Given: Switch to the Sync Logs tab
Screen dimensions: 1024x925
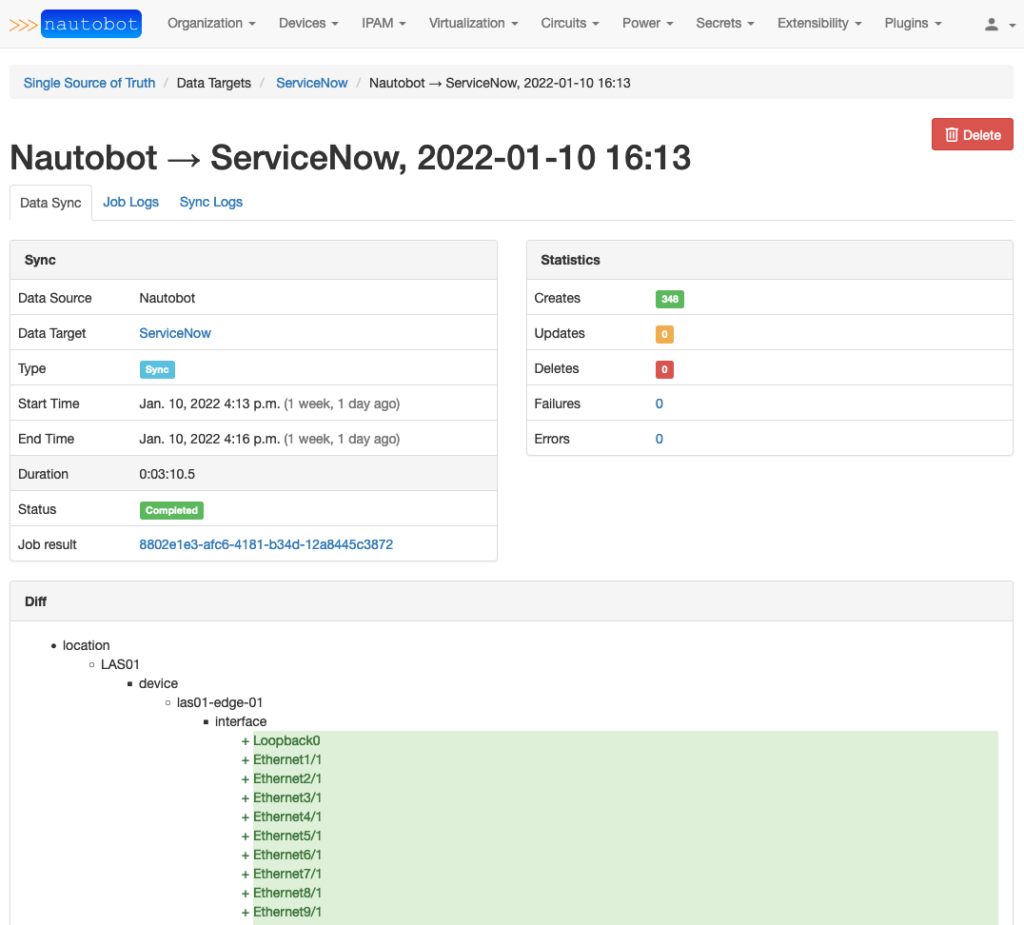Looking at the screenshot, I should tap(211, 202).
